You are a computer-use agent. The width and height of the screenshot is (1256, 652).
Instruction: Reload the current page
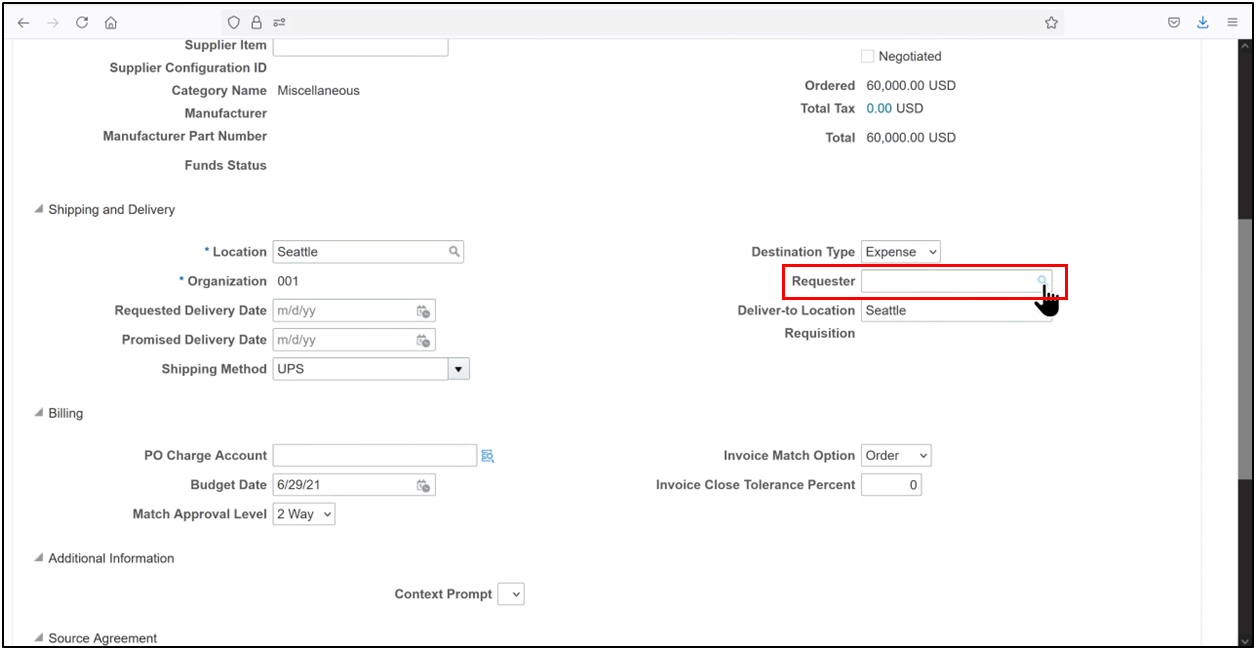point(81,22)
